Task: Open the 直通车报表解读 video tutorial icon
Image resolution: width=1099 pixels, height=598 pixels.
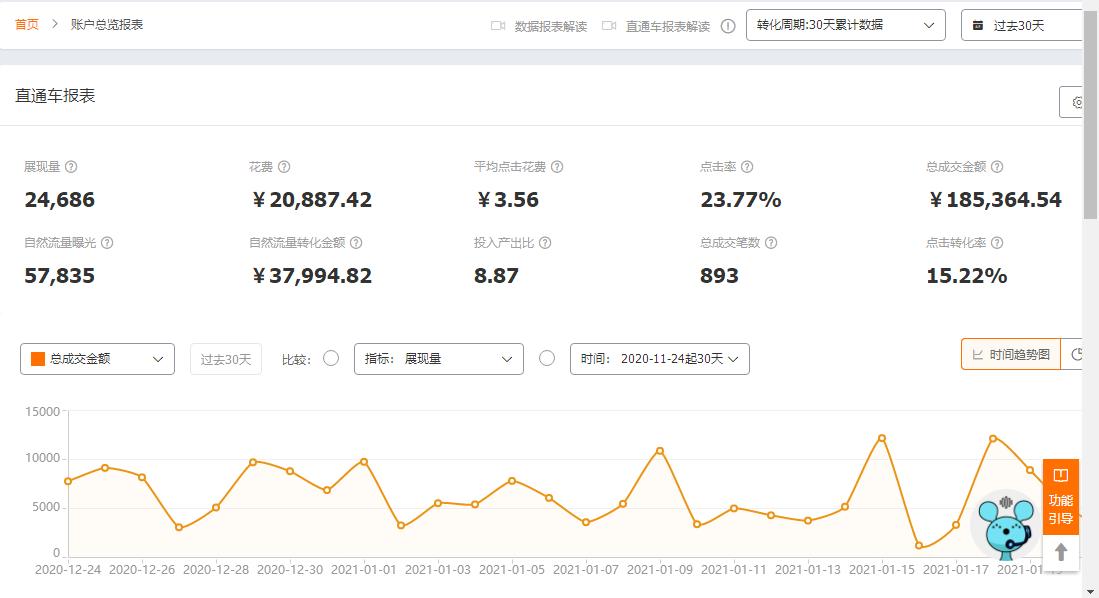Action: pyautogui.click(x=609, y=26)
